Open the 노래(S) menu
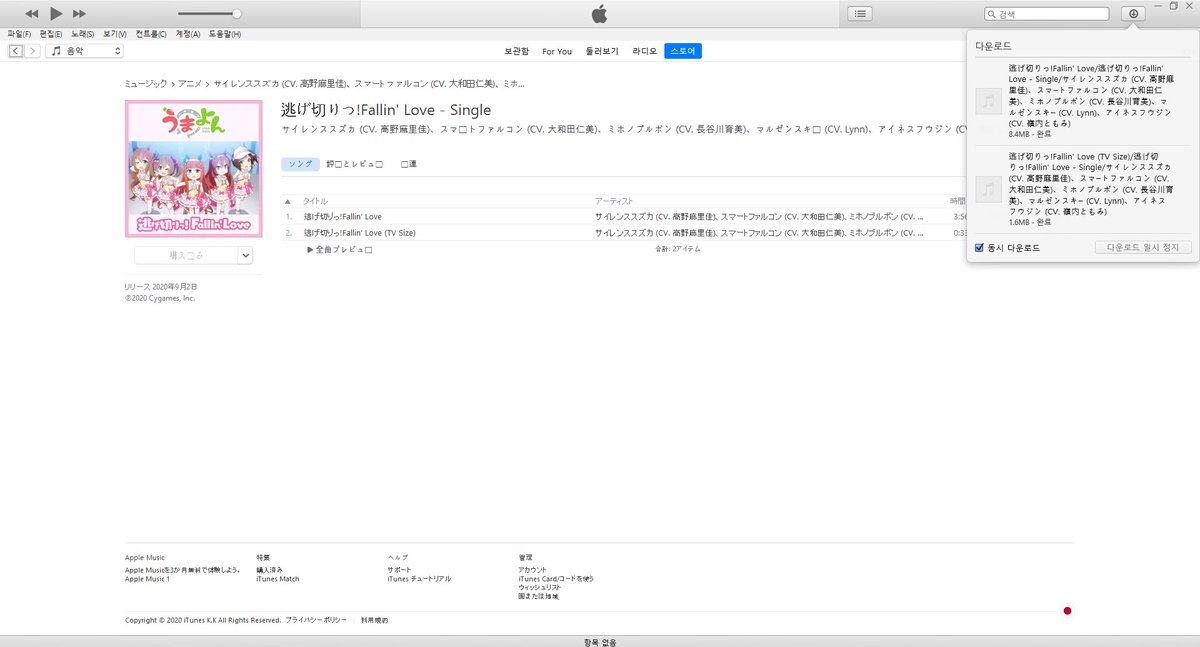 pyautogui.click(x=83, y=34)
